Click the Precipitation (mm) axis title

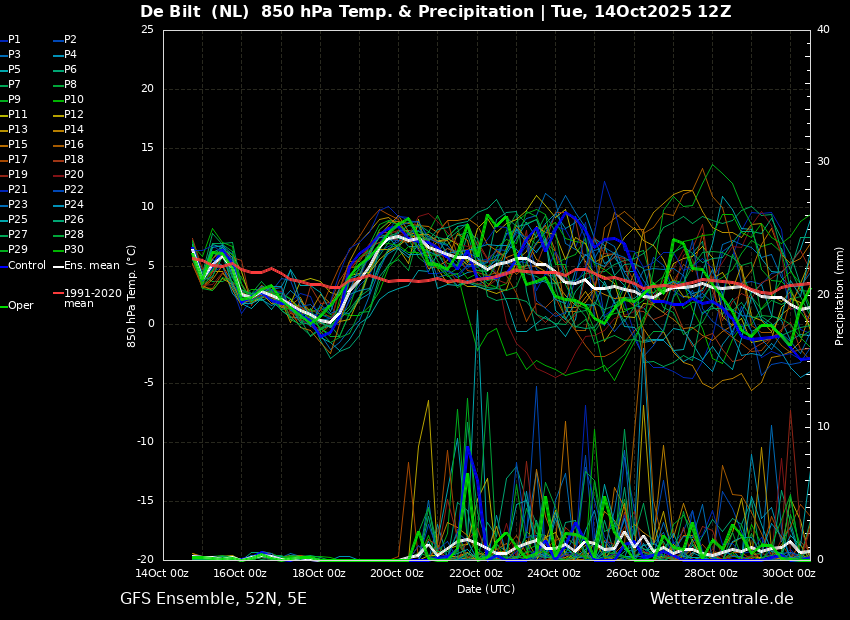pyautogui.click(x=840, y=295)
